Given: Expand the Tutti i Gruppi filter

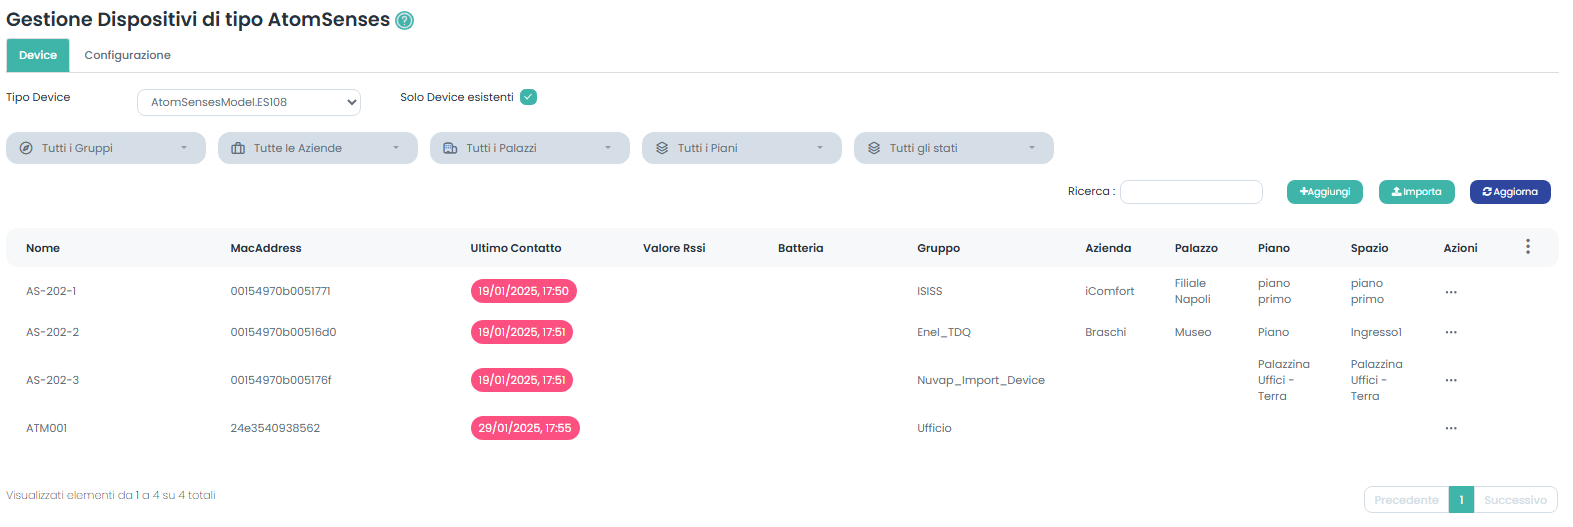Looking at the screenshot, I should (106, 148).
